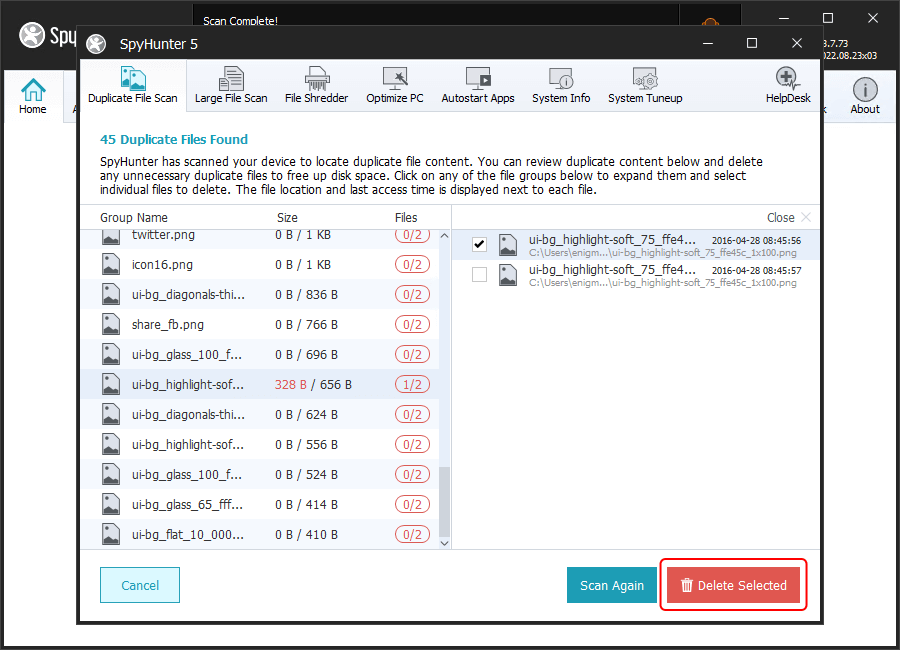Open the Large File Scan tool
900x650 pixels.
pyautogui.click(x=231, y=85)
